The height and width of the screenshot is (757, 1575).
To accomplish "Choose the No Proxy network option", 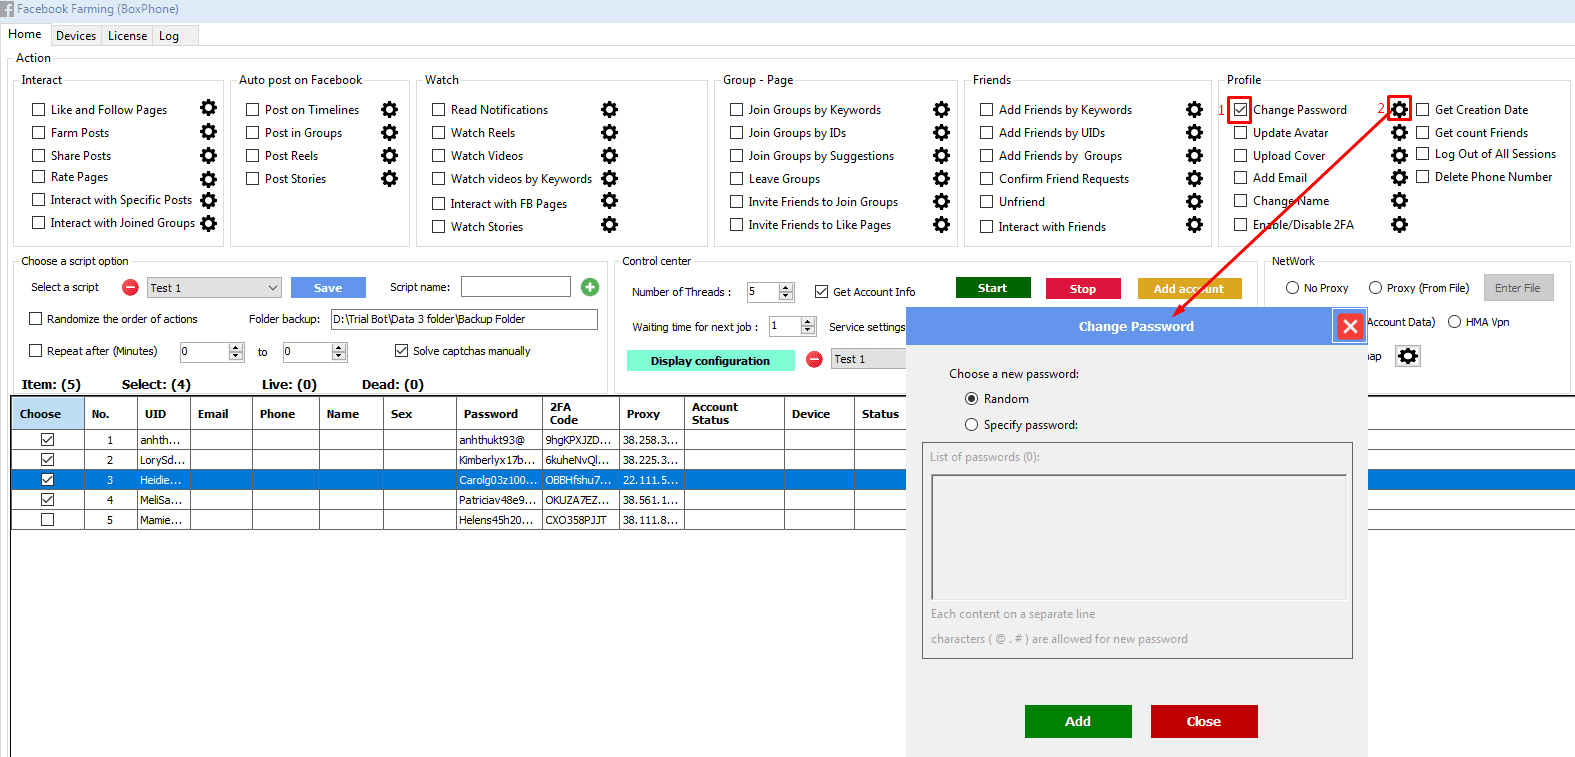I will click(x=1292, y=288).
